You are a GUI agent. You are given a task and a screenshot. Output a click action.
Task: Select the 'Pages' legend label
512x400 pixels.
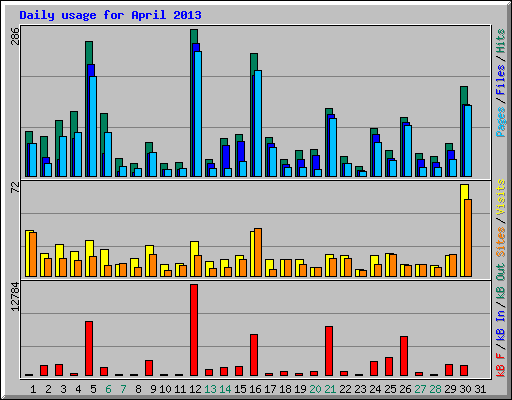coord(501,122)
